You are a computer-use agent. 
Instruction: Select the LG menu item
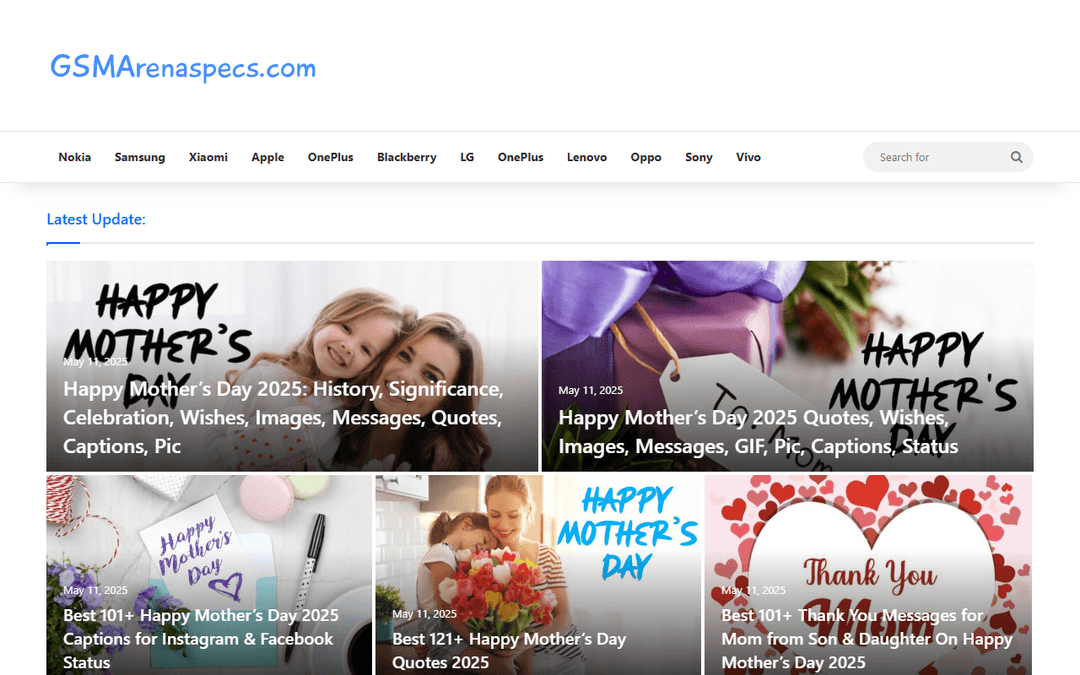[467, 157]
